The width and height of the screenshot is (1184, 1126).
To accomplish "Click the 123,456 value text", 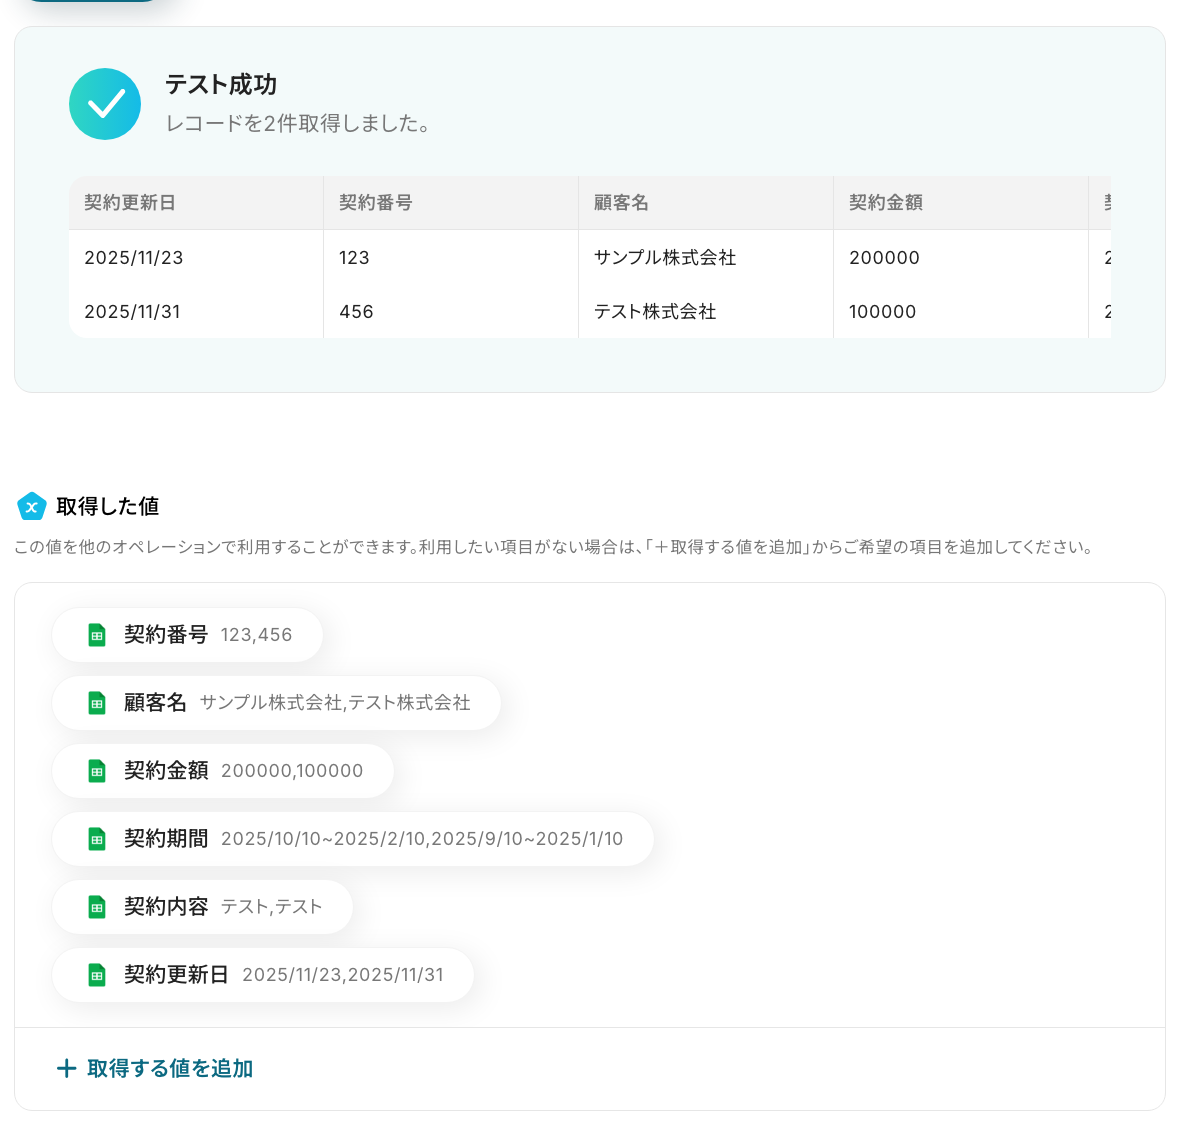I will point(256,635).
